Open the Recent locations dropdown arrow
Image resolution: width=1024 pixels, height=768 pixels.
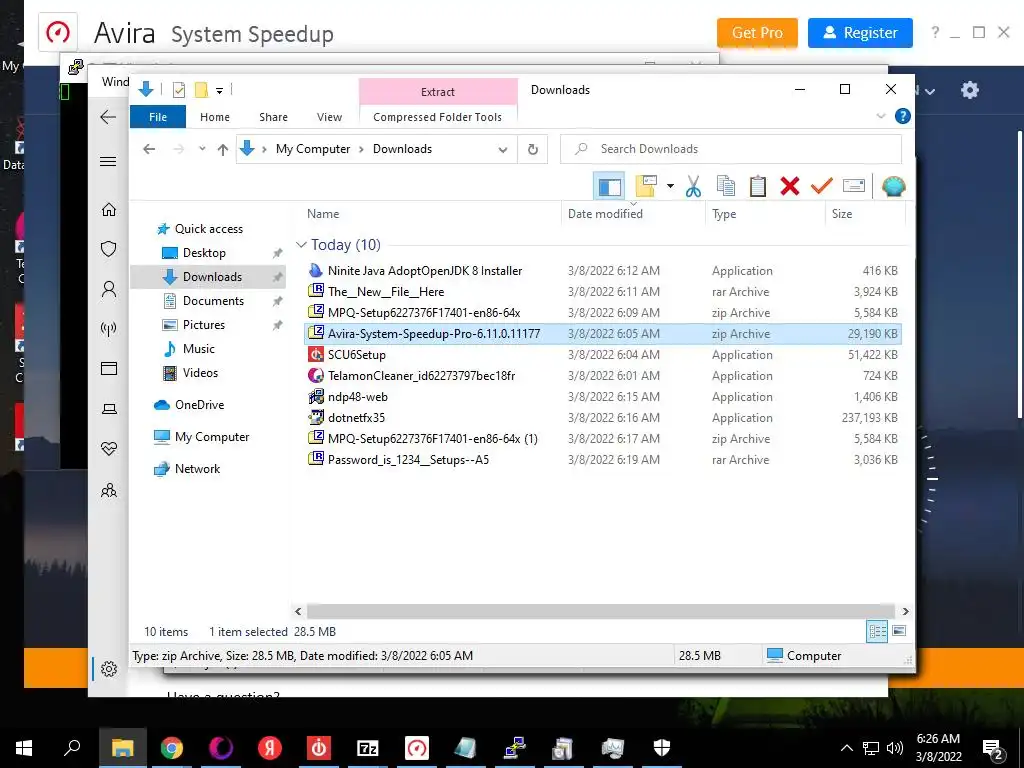202,150
